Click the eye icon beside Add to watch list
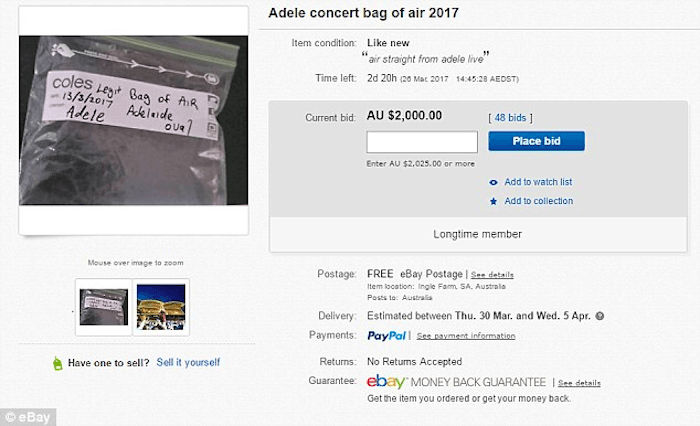This screenshot has height=426, width=700. 494,182
